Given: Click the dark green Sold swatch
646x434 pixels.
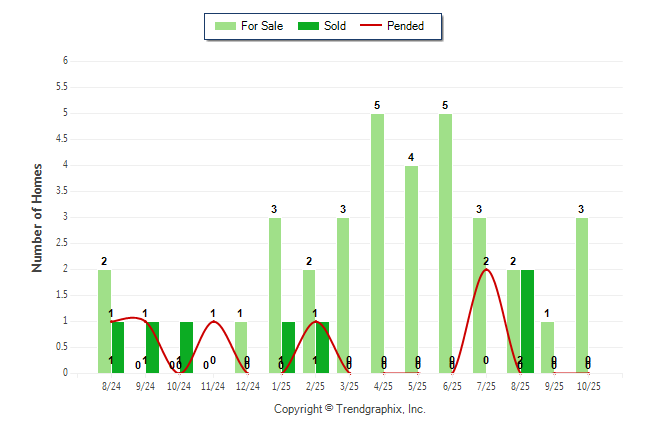Looking at the screenshot, I should coord(308,26).
